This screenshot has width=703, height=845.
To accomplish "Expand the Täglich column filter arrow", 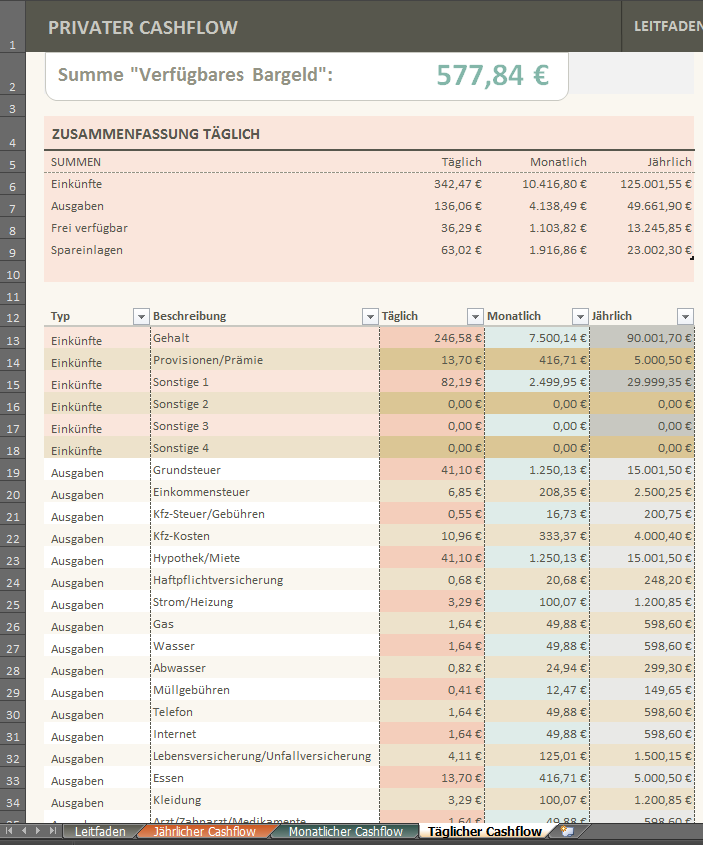I will point(475,316).
